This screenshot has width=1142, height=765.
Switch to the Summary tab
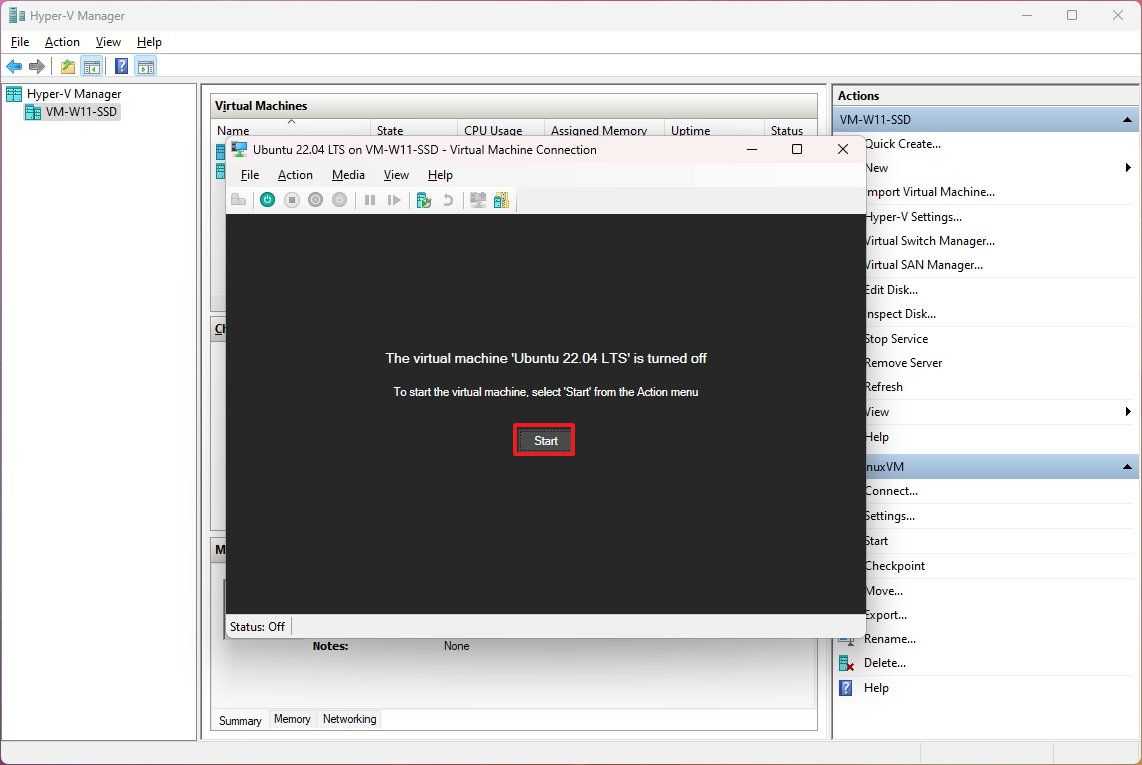point(240,721)
